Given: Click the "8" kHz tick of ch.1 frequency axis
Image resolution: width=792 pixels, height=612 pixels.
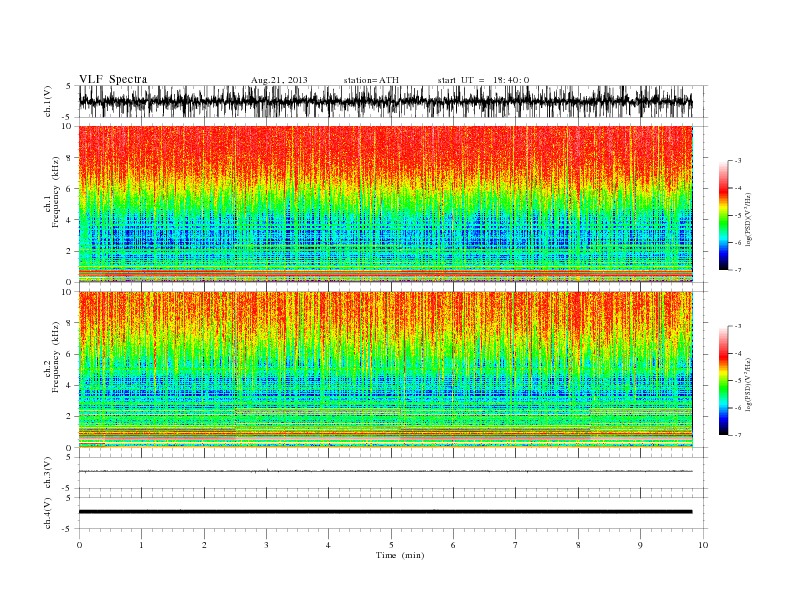Looking at the screenshot, I should tap(69, 158).
